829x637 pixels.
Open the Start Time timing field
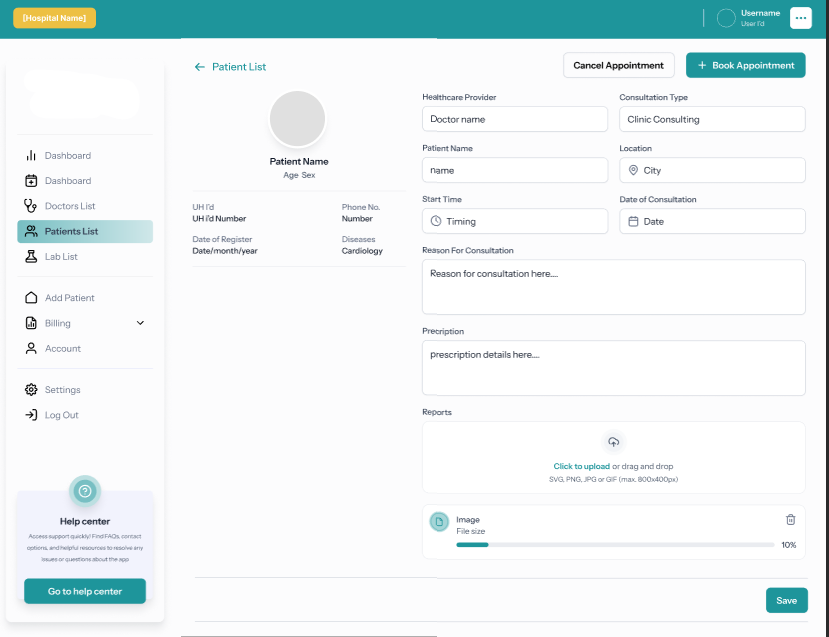click(x=515, y=221)
